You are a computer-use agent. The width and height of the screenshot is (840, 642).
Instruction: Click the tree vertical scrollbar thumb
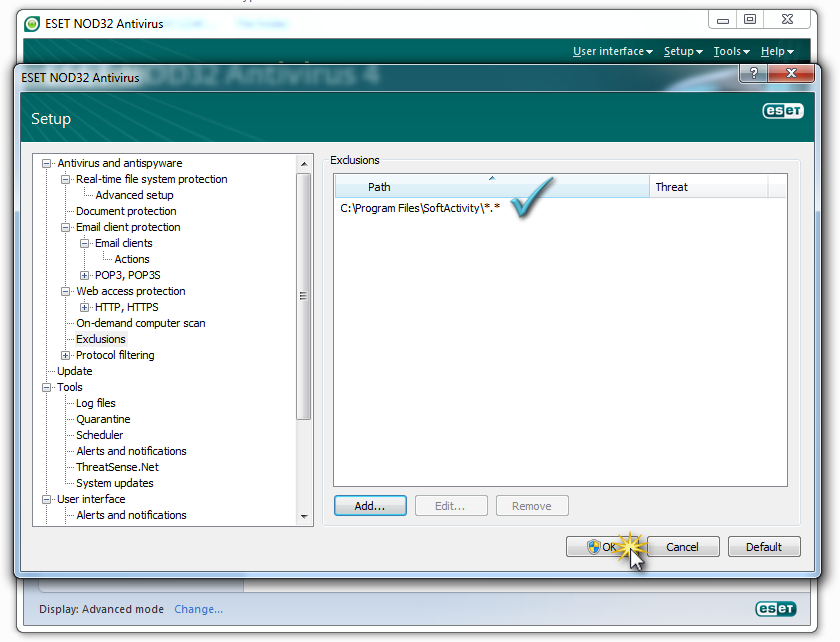pos(304,296)
